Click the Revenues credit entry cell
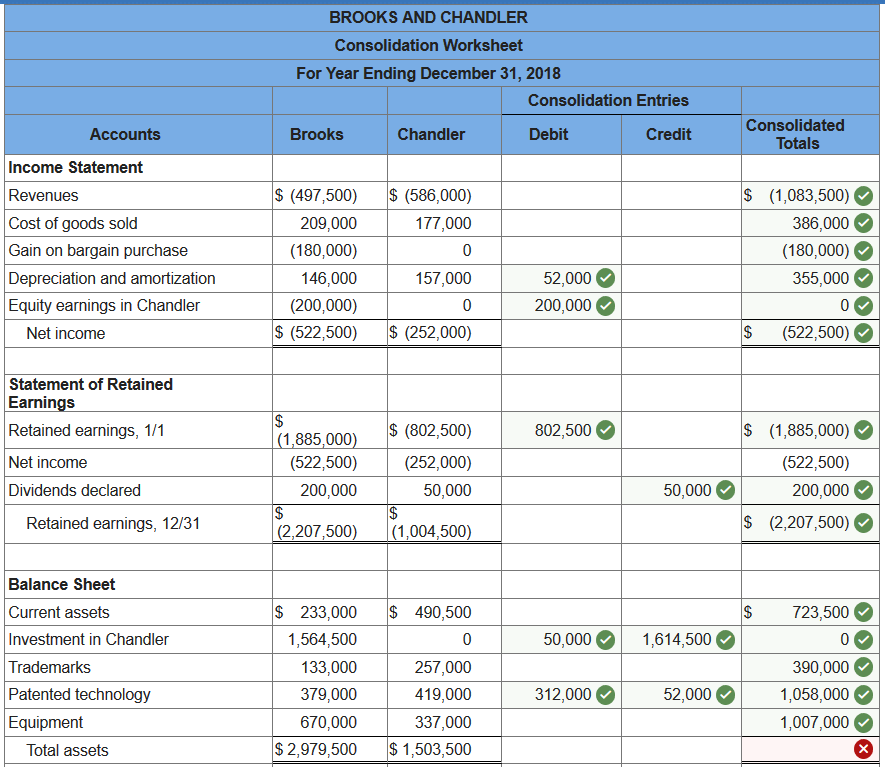Image resolution: width=885 pixels, height=767 pixels. (x=681, y=196)
